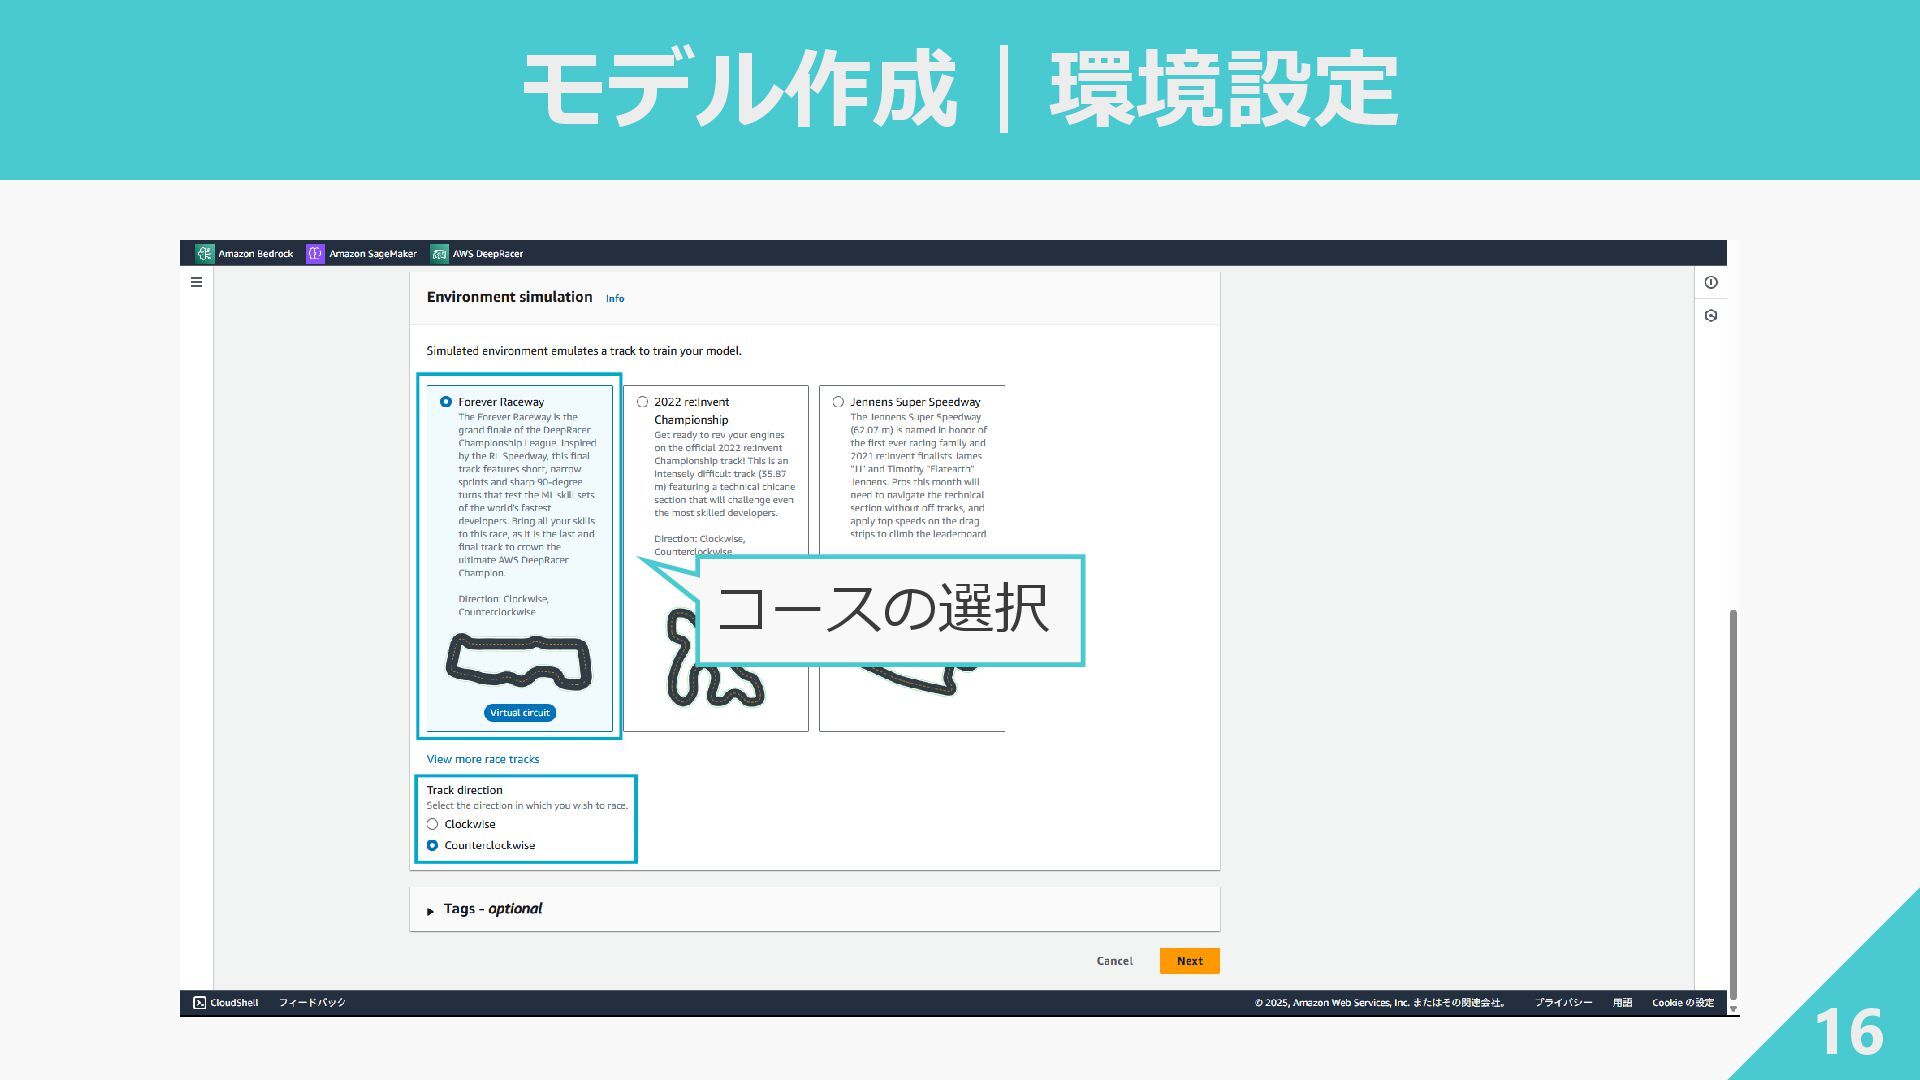Viewport: 1920px width, 1080px height.
Task: Click the Info link beside Environment simulation
Action: (615, 299)
